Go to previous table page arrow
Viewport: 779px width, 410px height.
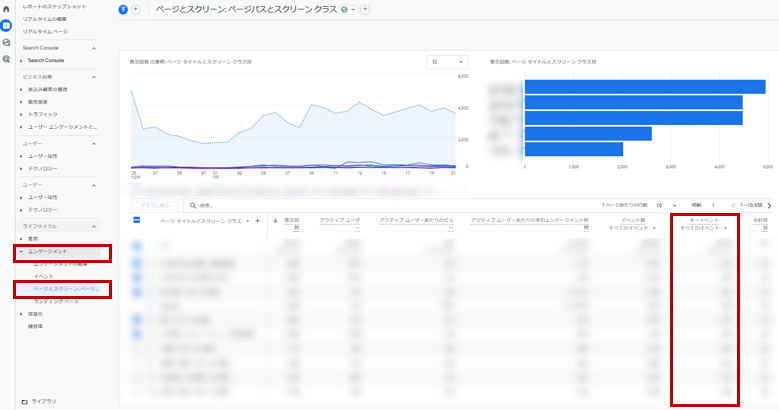pyautogui.click(x=733, y=205)
